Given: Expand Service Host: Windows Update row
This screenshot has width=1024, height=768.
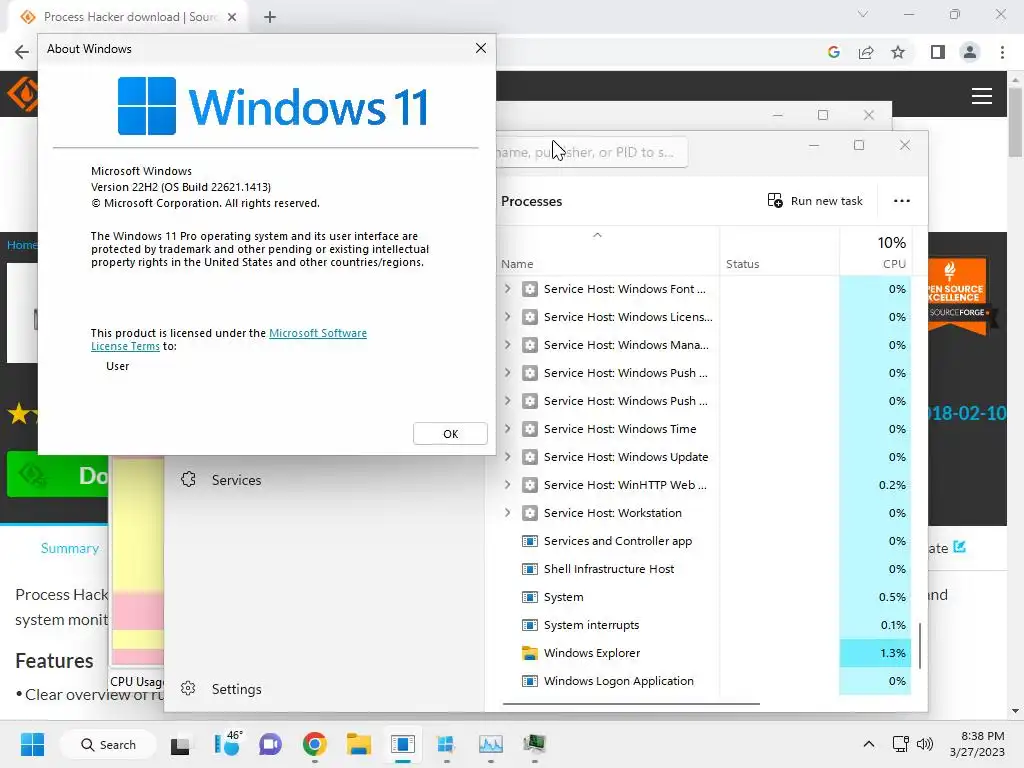Looking at the screenshot, I should point(507,457).
